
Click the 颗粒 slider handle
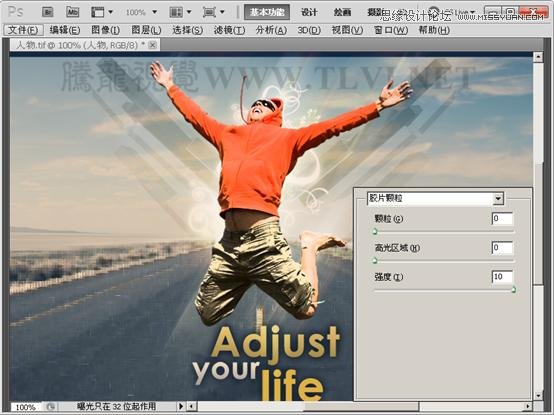pos(375,232)
